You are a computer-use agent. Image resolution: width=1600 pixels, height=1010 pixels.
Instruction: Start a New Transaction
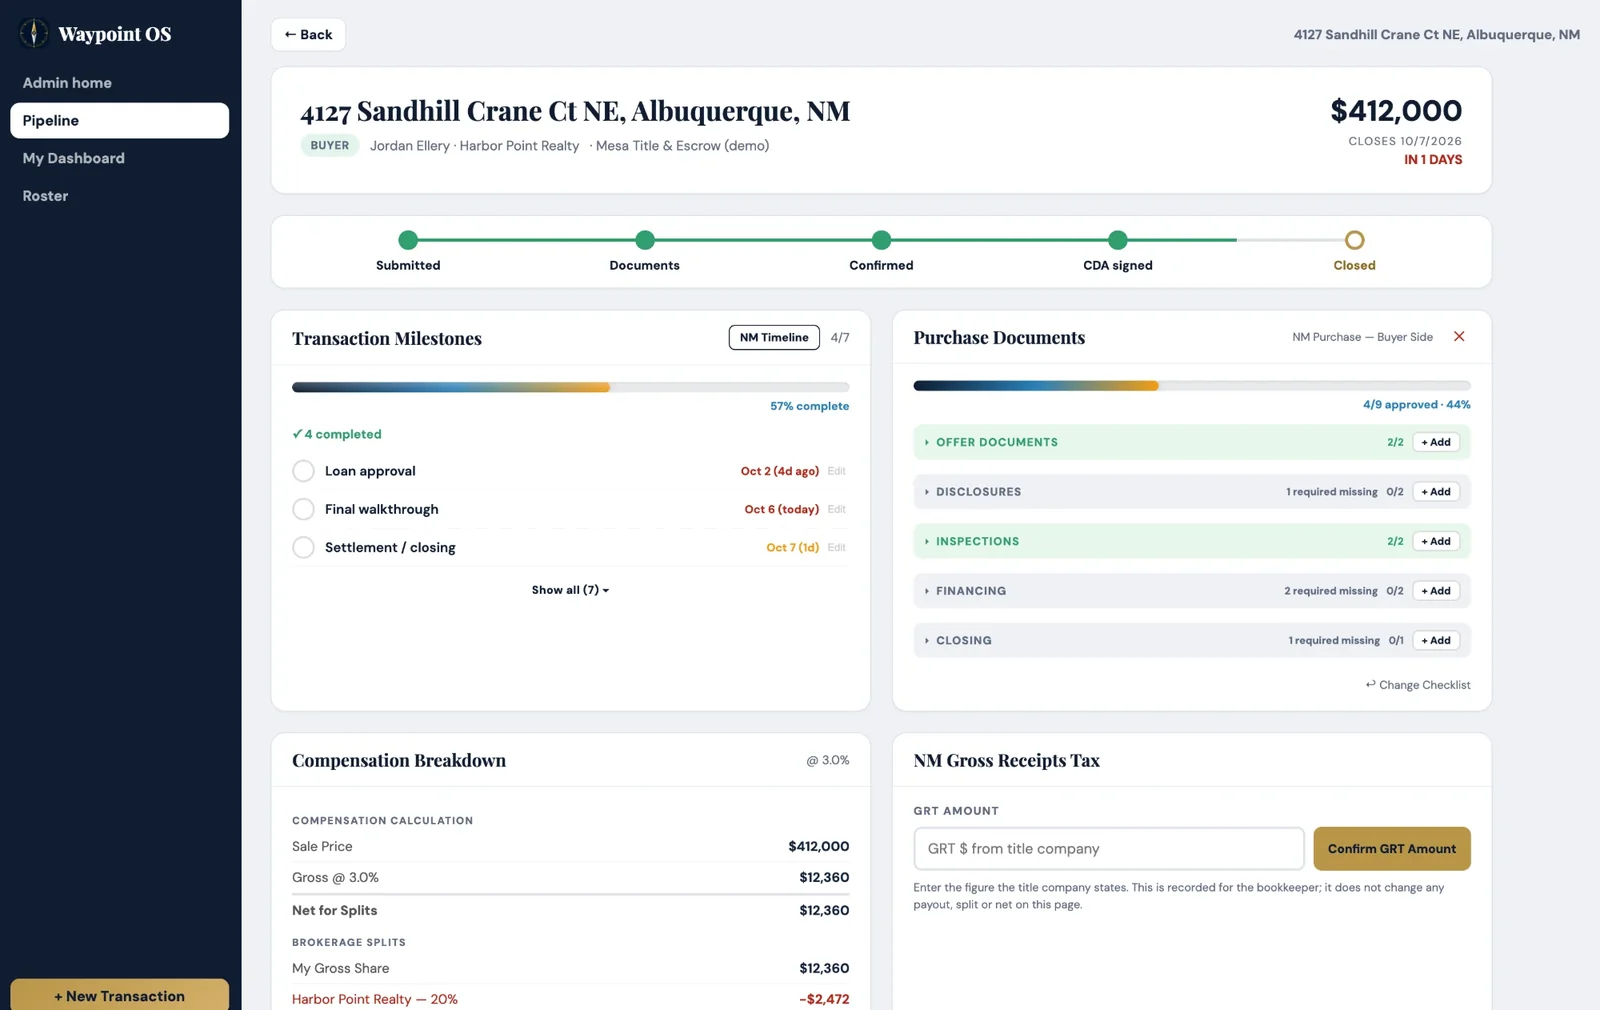pyautogui.click(x=119, y=995)
